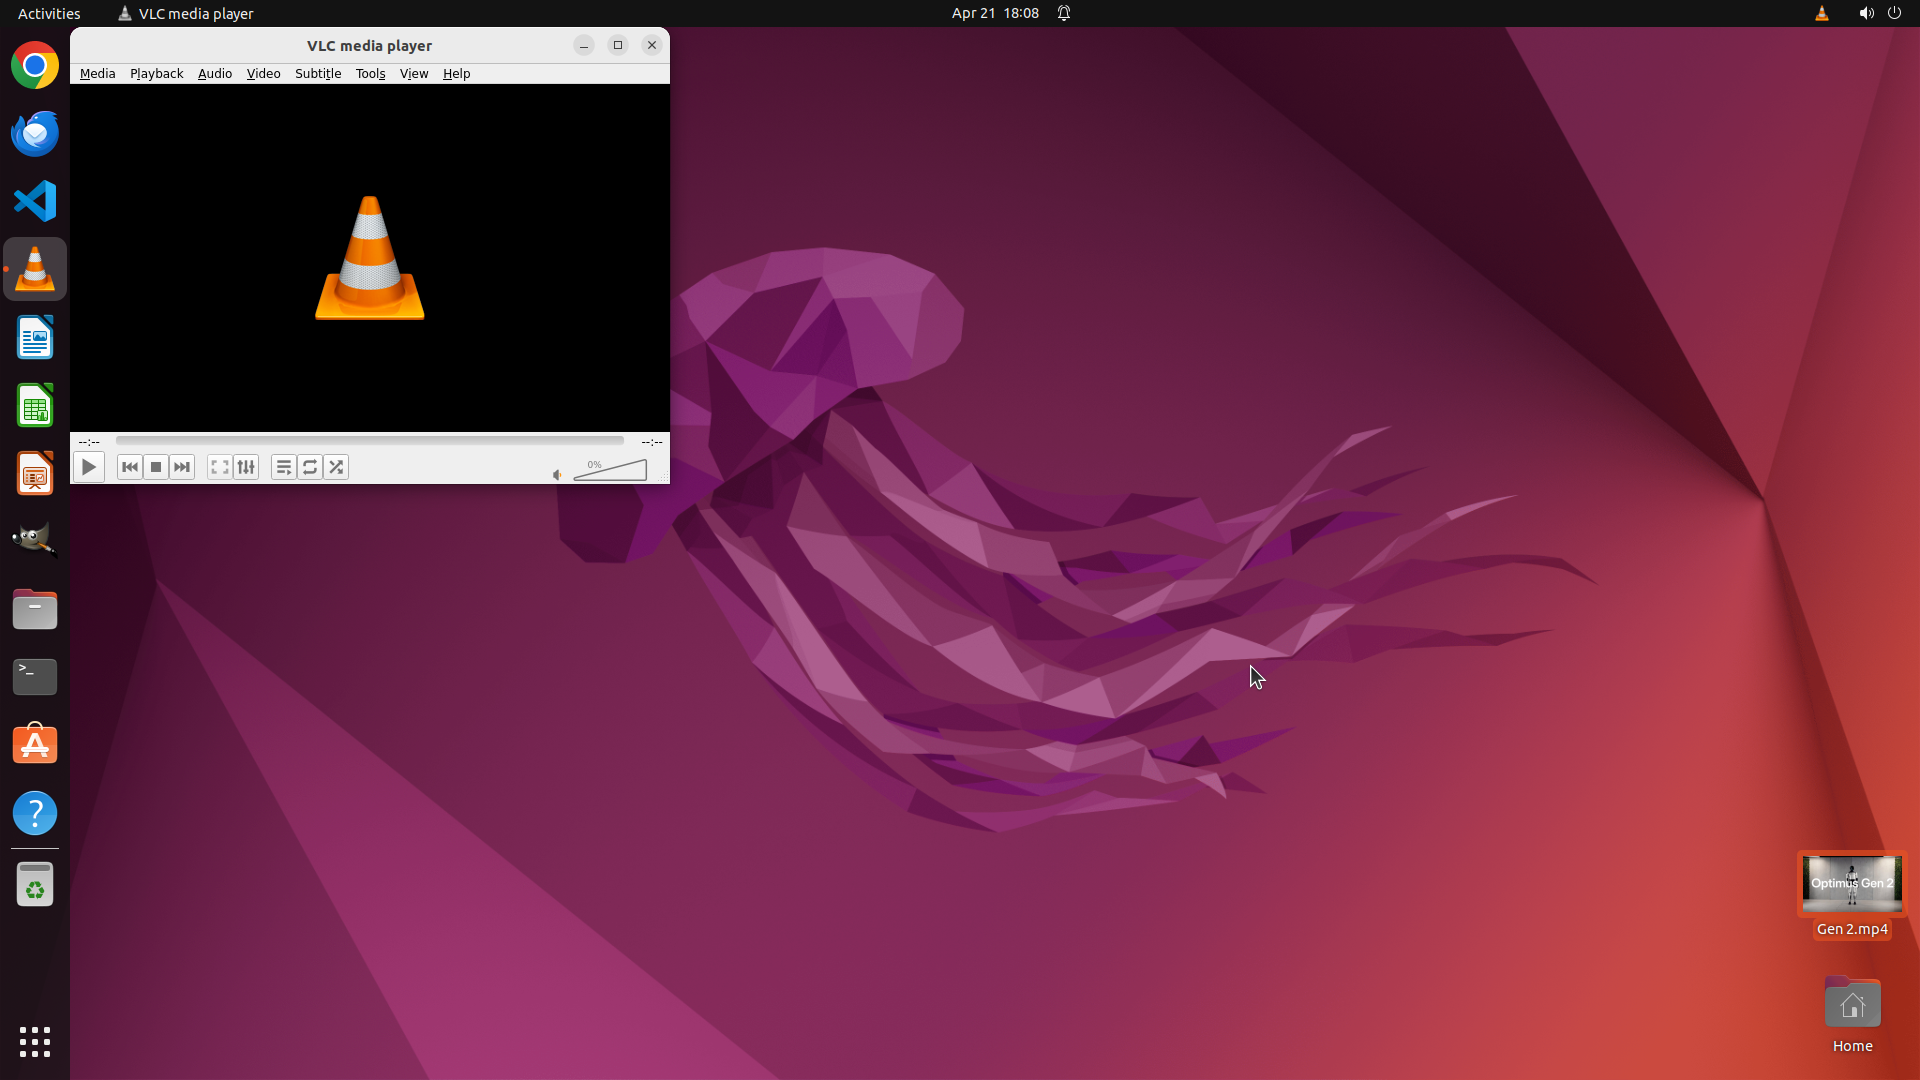
Task: Toggle fullscreen video mode
Action: tap(219, 467)
